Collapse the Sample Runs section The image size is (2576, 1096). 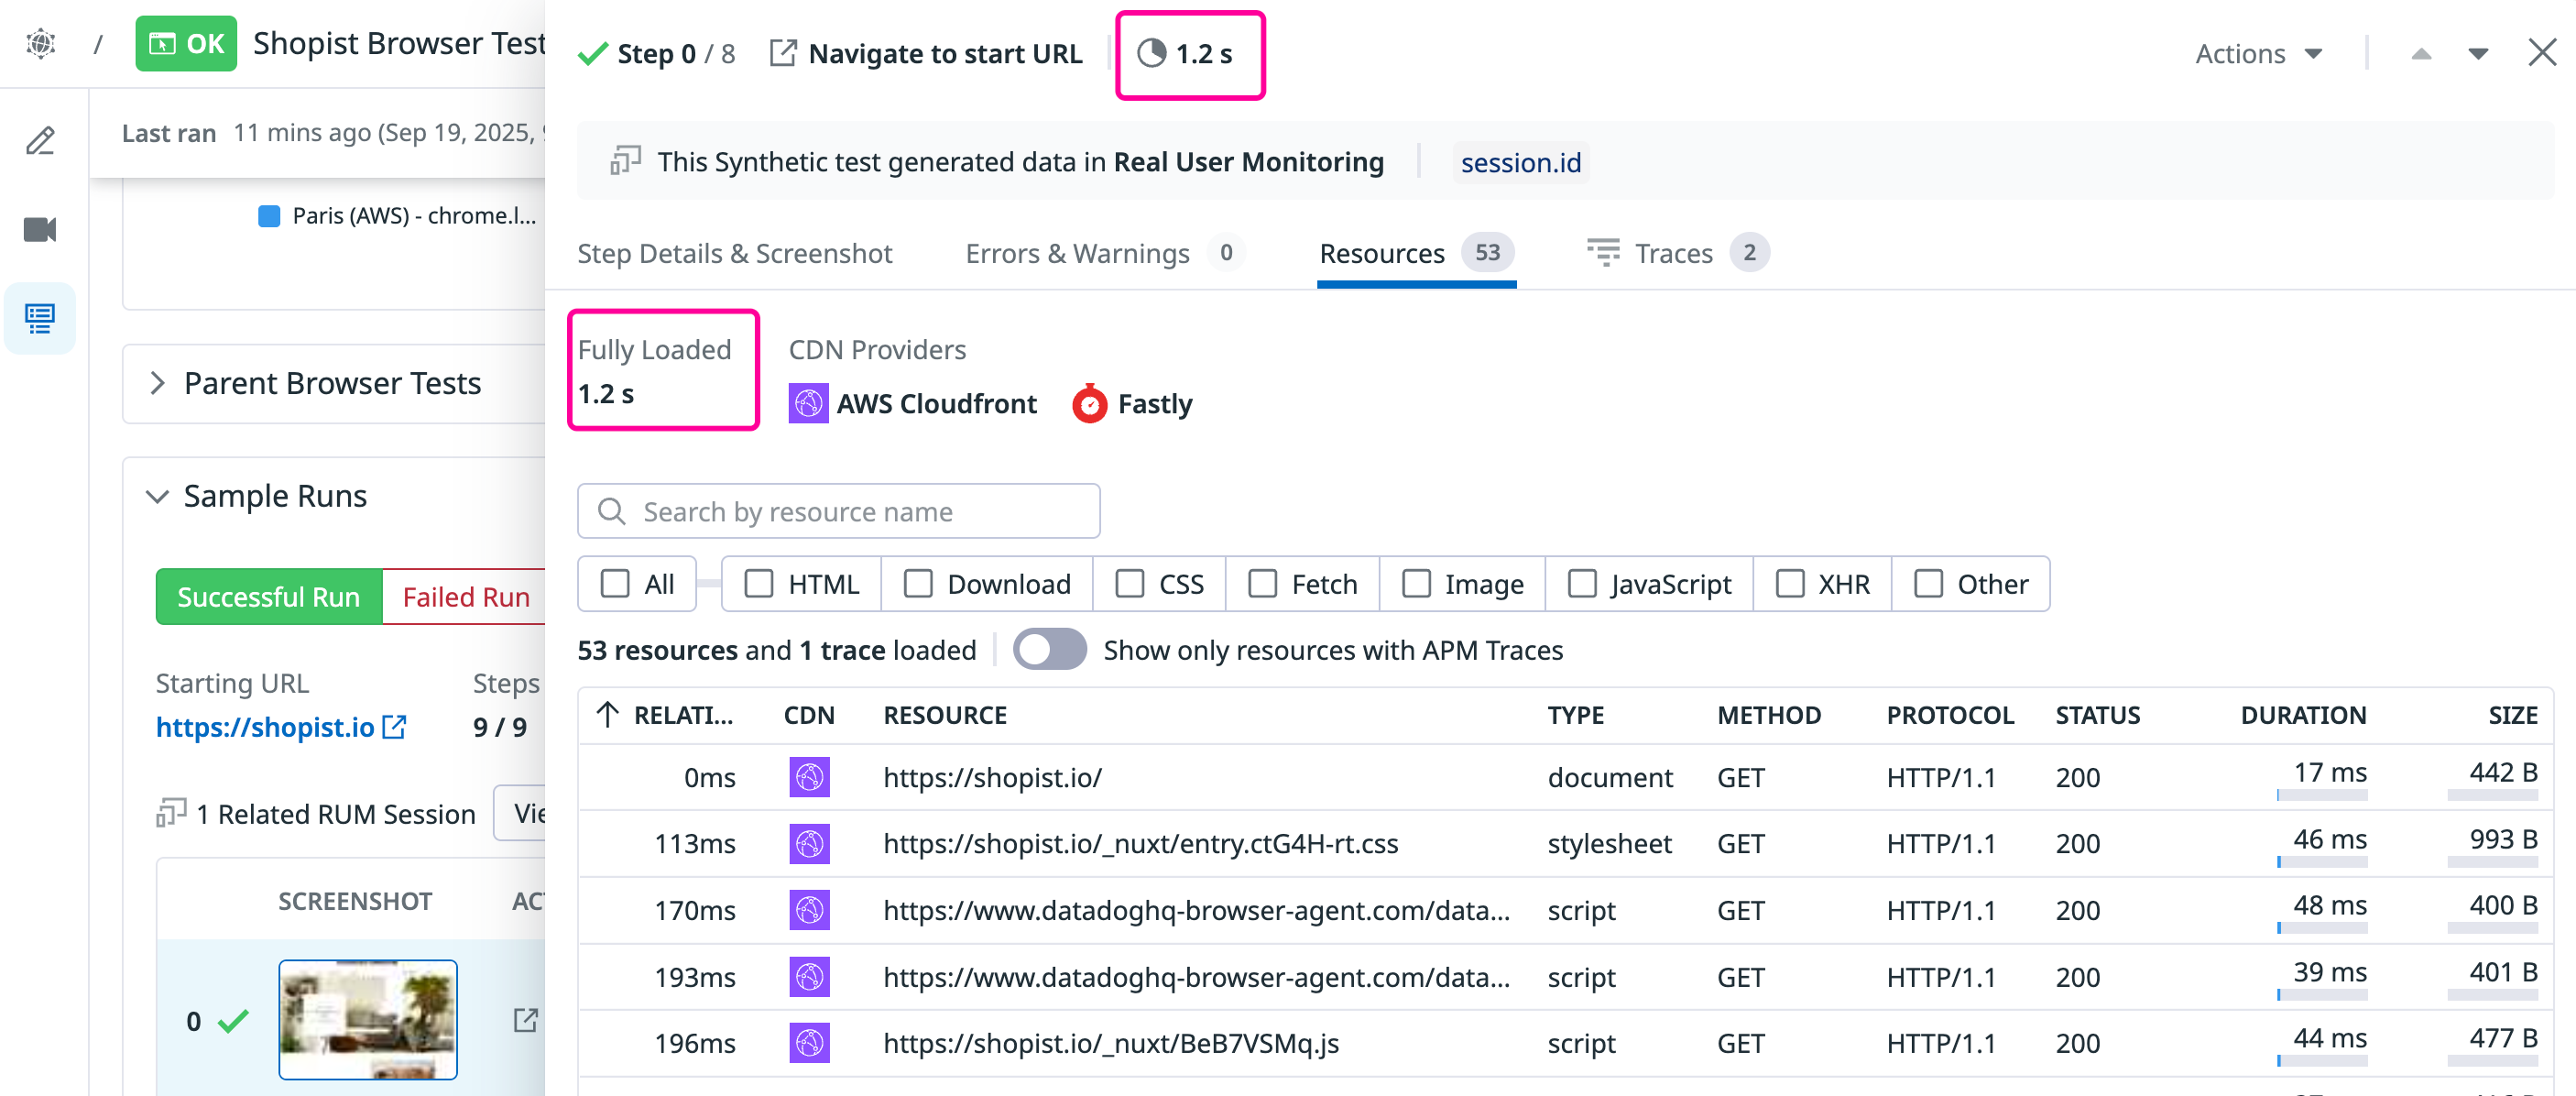[157, 496]
